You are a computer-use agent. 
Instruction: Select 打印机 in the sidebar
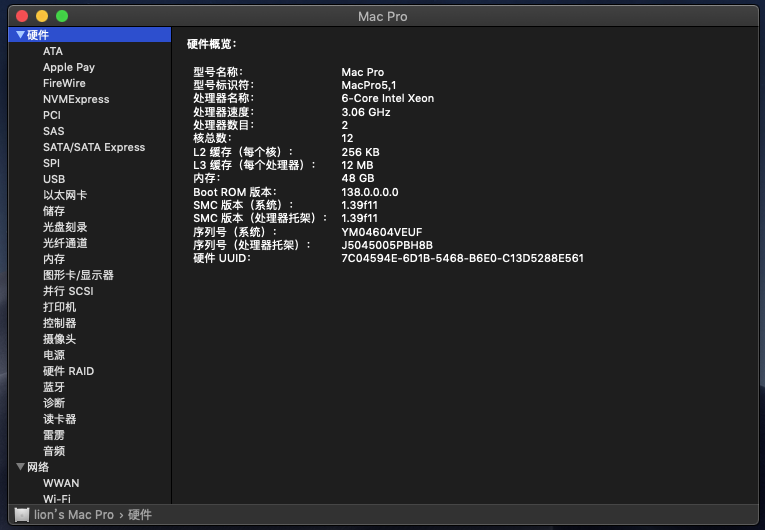pos(60,307)
